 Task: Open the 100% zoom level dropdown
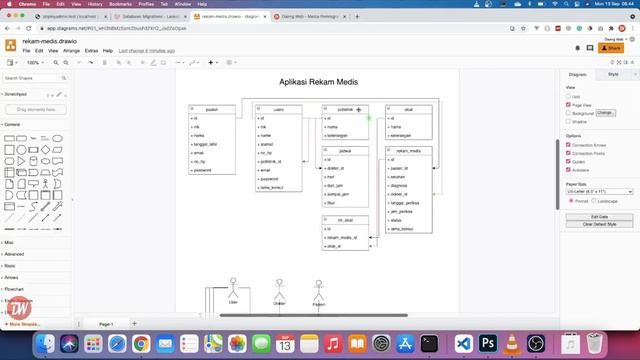[35, 63]
